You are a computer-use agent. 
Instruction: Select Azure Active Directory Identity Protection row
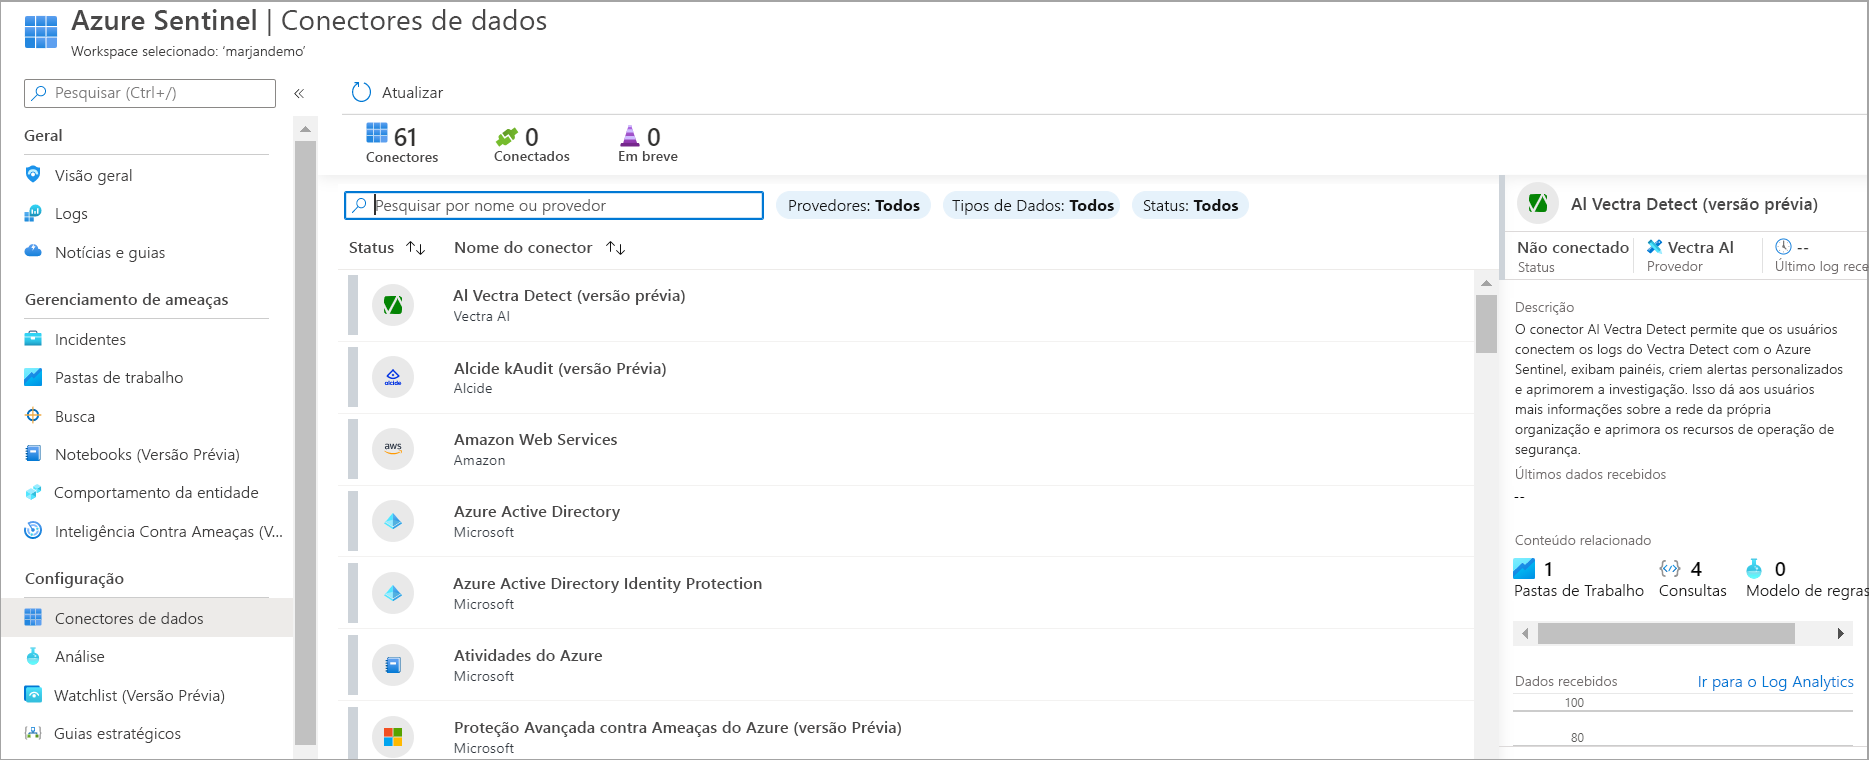(911, 593)
